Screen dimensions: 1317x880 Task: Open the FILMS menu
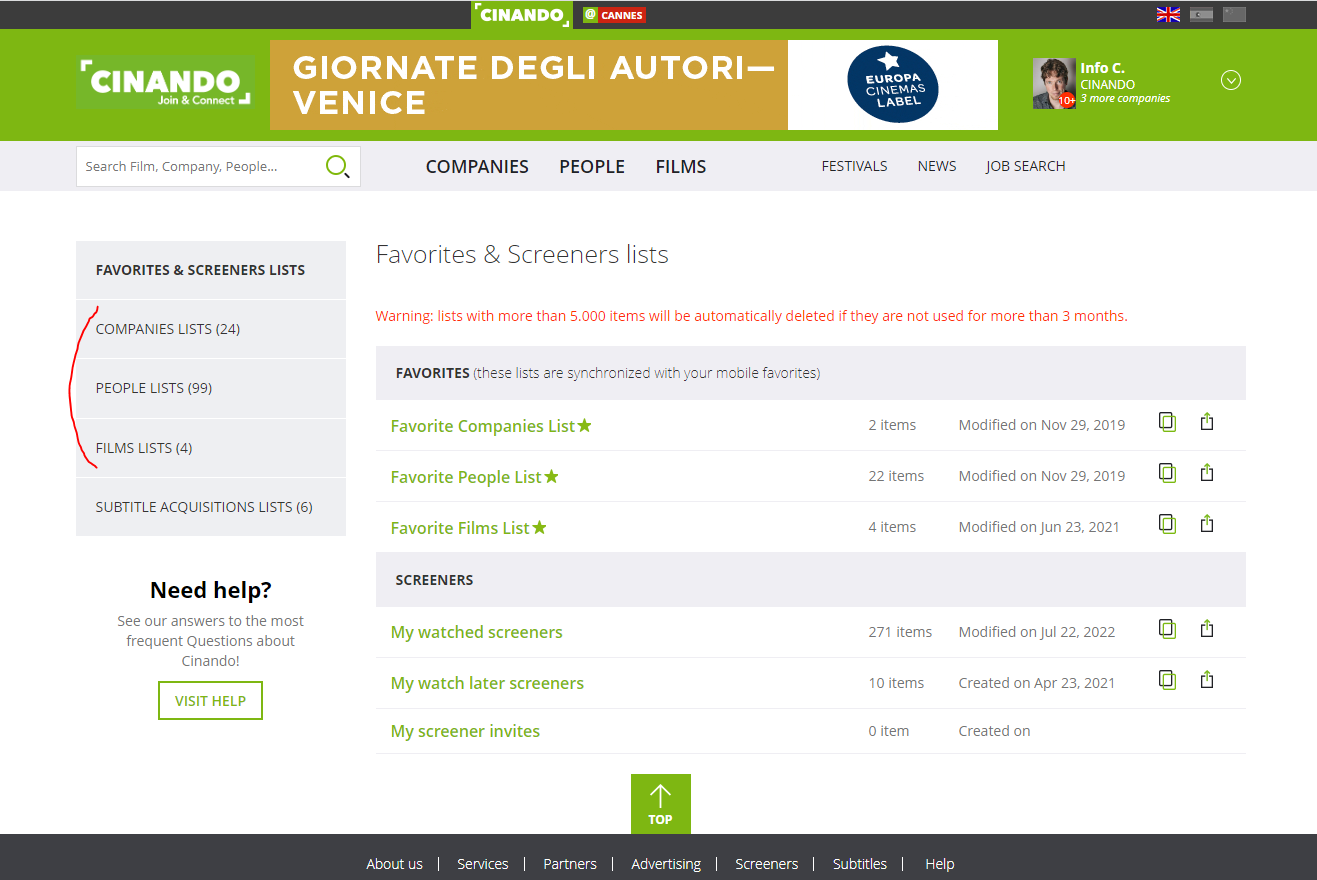click(681, 167)
